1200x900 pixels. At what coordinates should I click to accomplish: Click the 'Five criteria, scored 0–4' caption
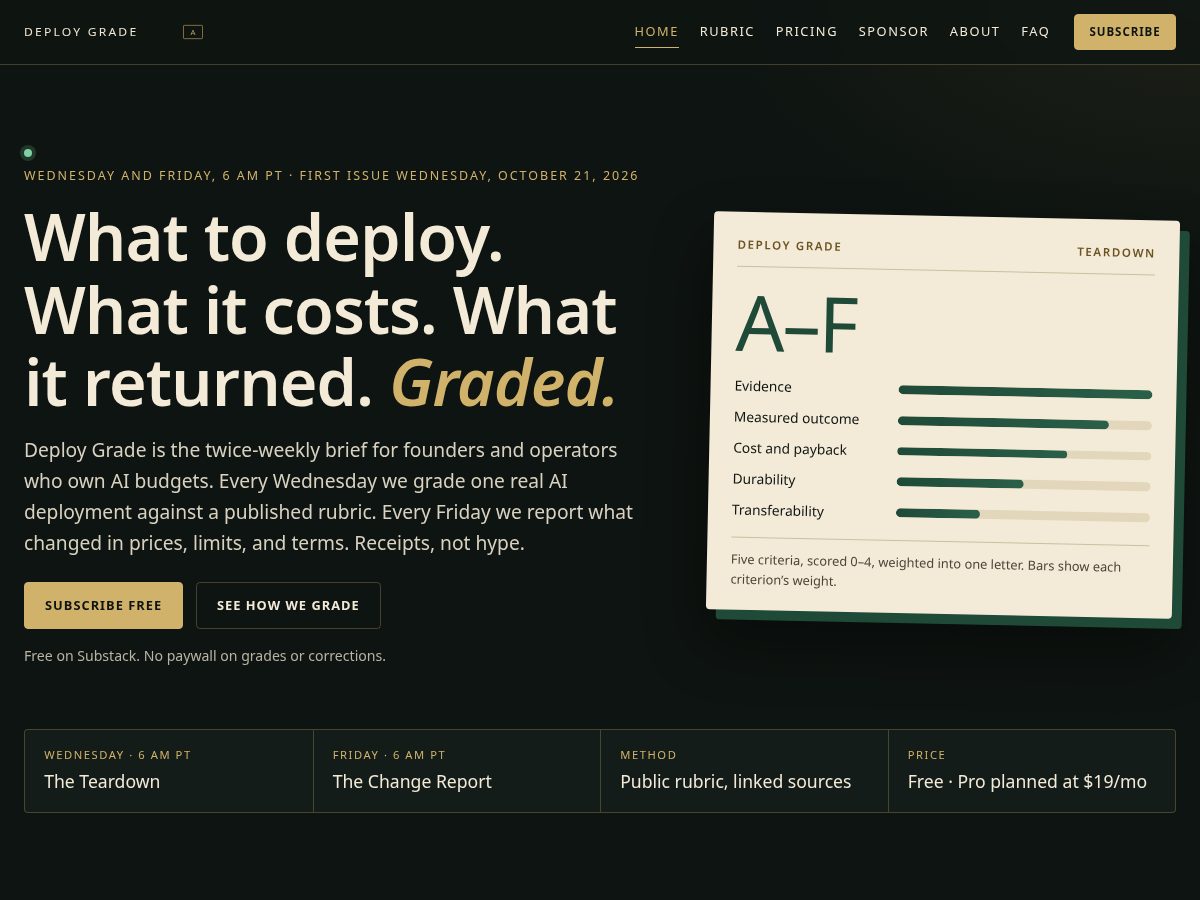point(925,571)
